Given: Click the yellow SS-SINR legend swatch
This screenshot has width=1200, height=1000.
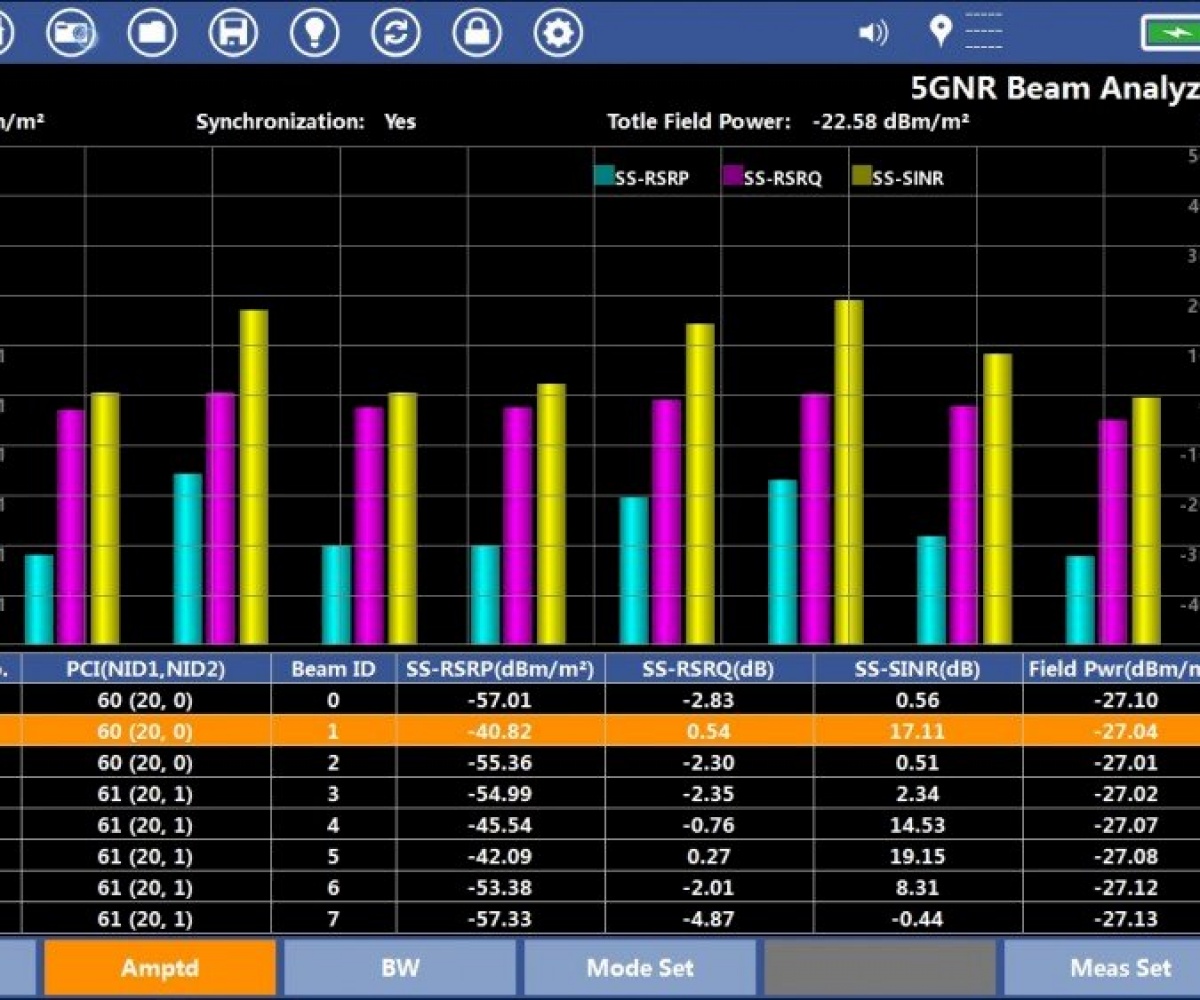Looking at the screenshot, I should point(862,176).
